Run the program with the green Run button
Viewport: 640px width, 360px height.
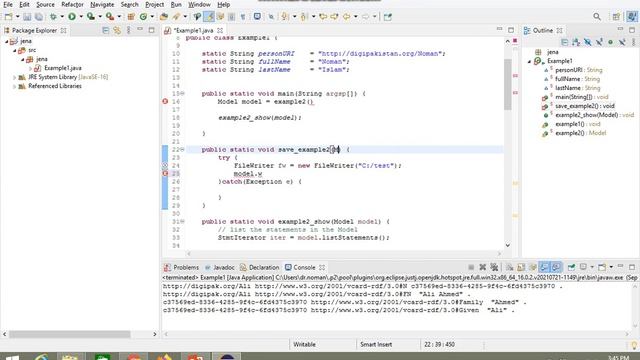point(72,17)
